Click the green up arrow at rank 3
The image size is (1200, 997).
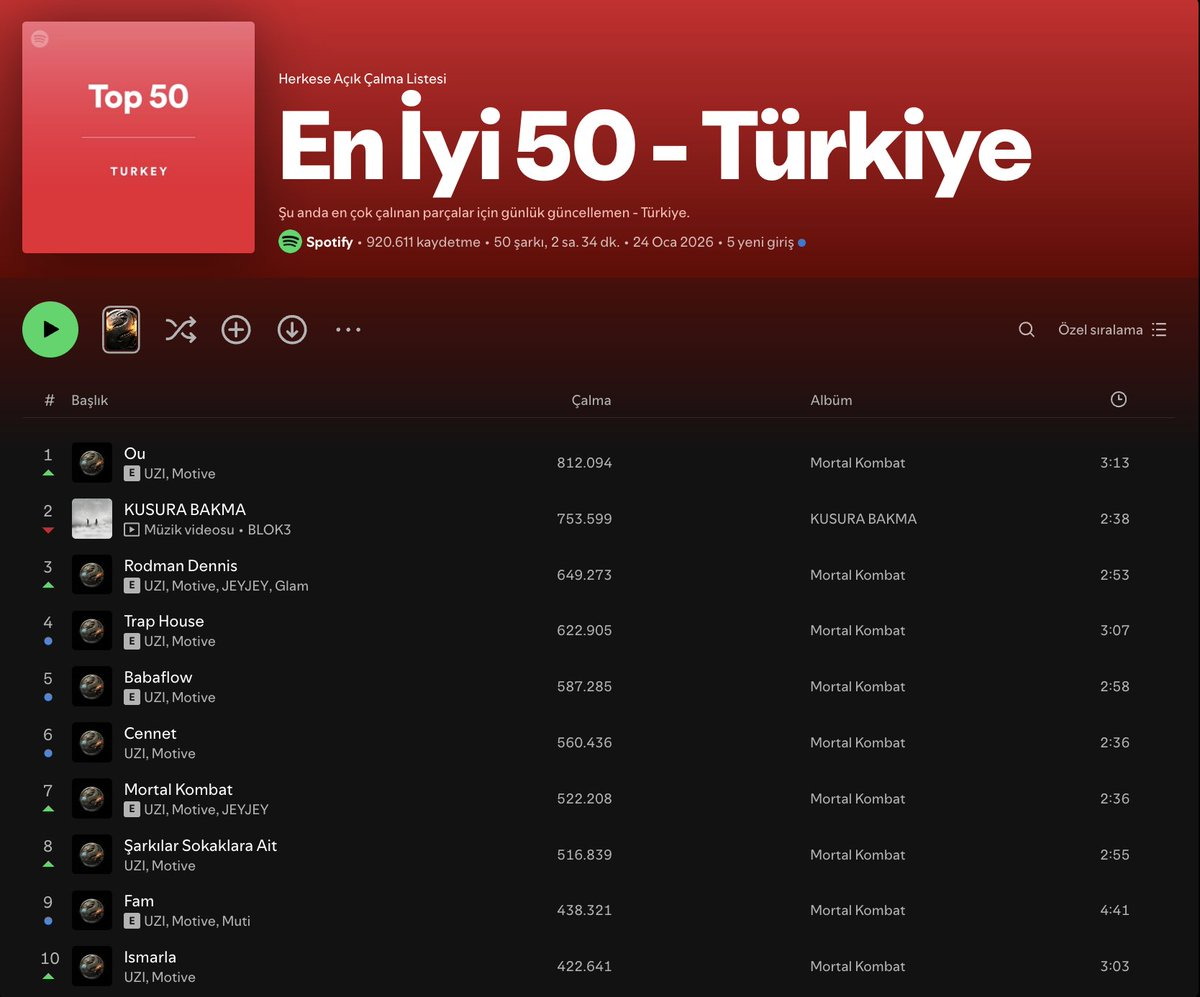click(48, 585)
